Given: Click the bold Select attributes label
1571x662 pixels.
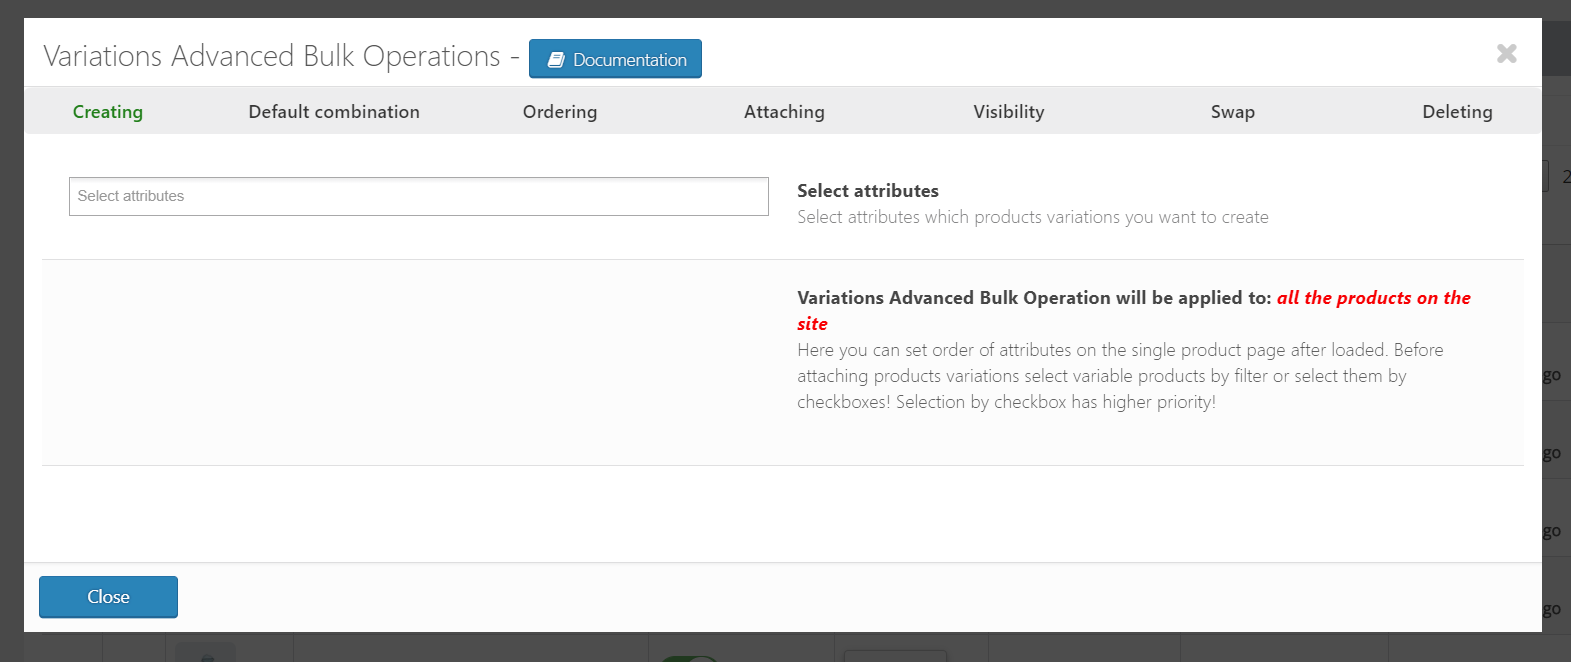Looking at the screenshot, I should [x=867, y=191].
